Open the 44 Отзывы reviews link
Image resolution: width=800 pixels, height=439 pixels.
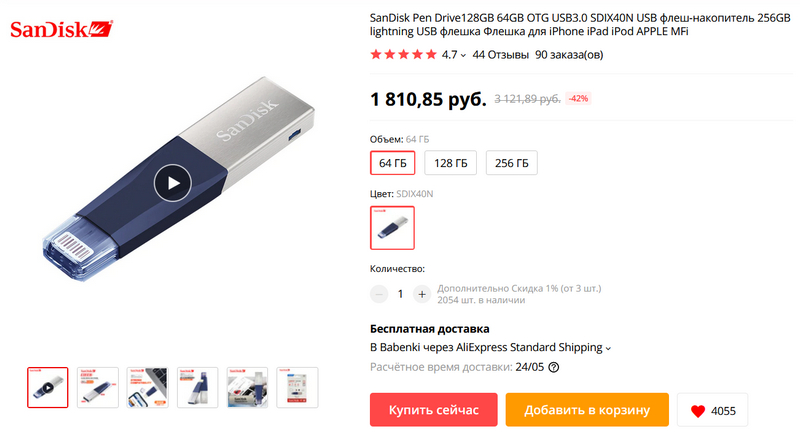501,55
